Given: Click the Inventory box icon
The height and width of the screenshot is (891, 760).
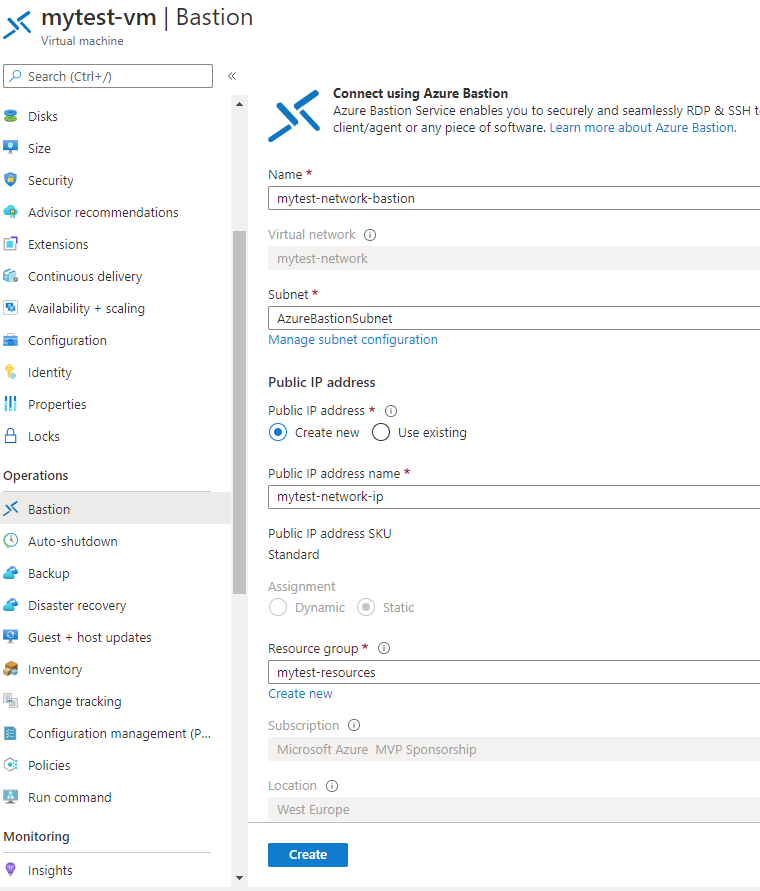Looking at the screenshot, I should click(x=10, y=669).
